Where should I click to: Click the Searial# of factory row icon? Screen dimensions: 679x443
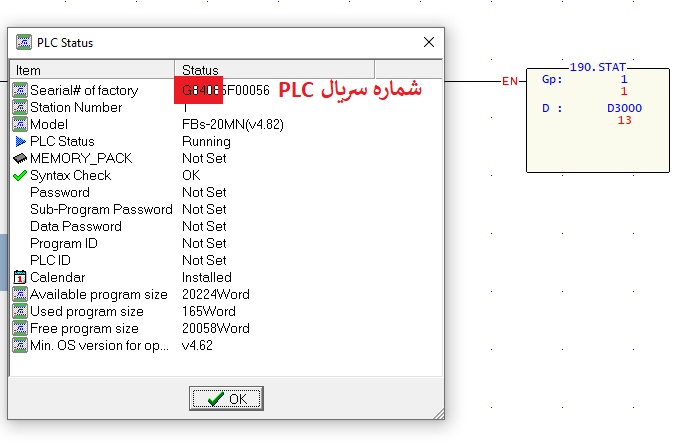(x=20, y=91)
